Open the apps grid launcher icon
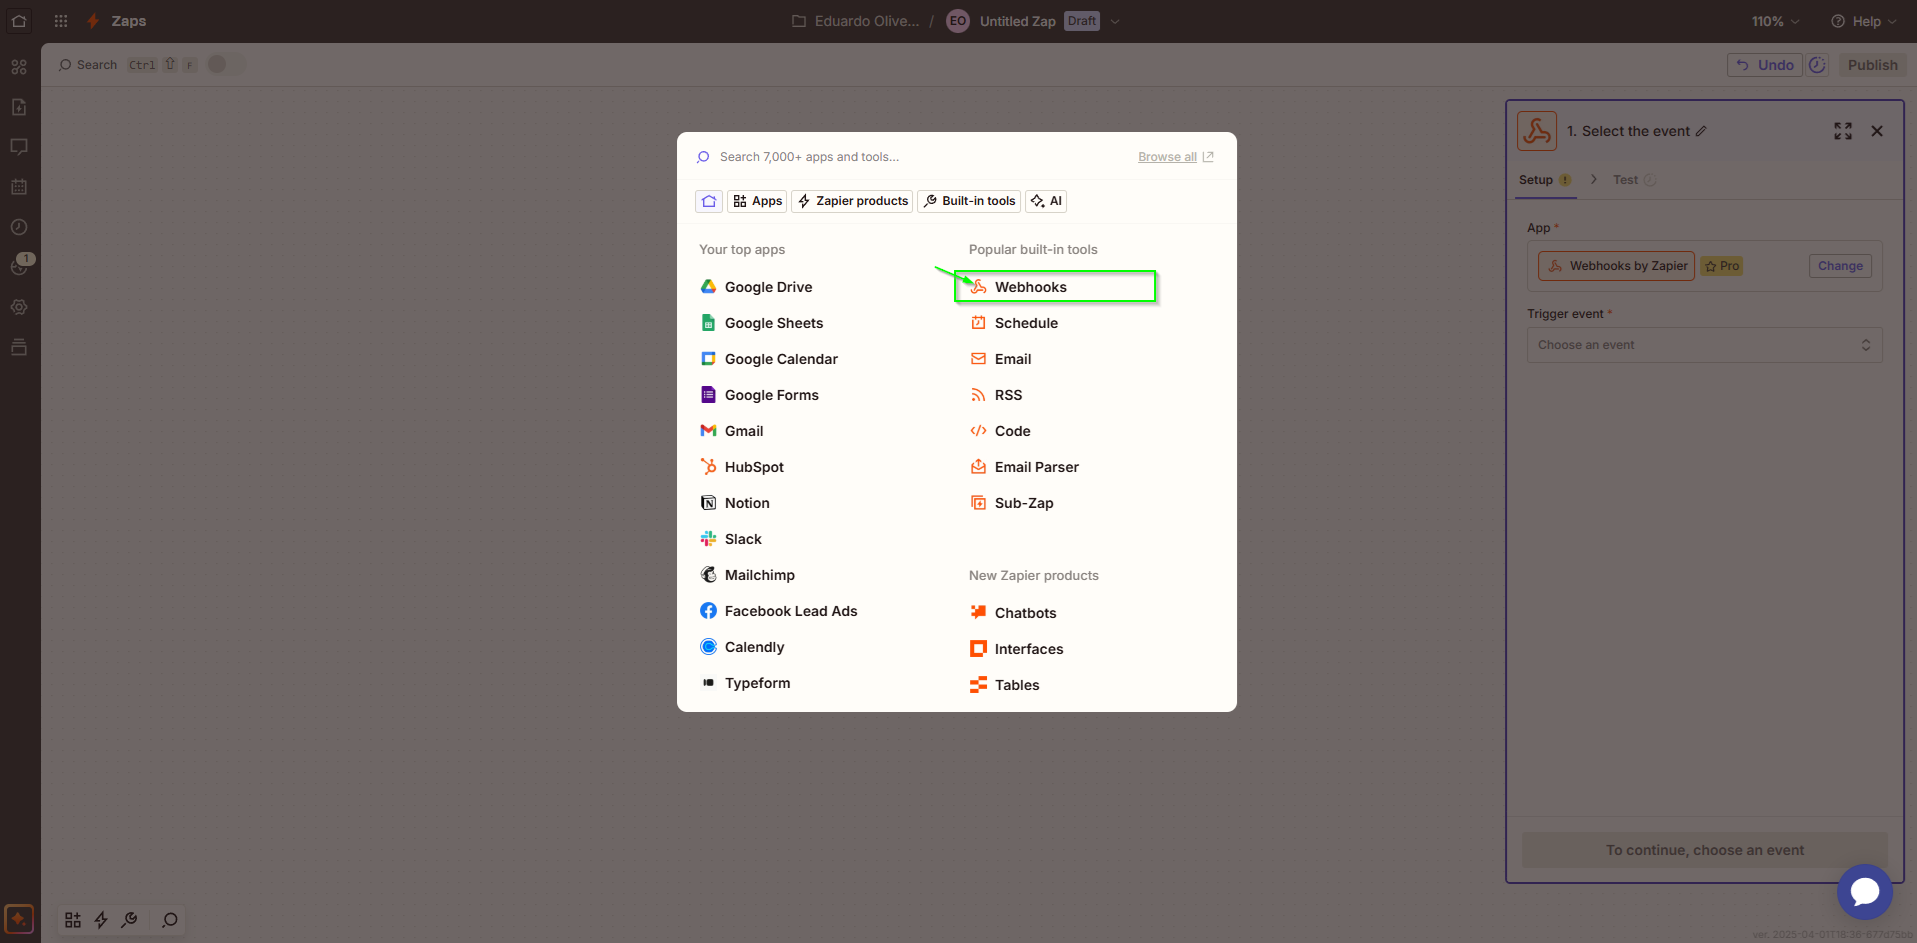The height and width of the screenshot is (943, 1917). tap(61, 21)
